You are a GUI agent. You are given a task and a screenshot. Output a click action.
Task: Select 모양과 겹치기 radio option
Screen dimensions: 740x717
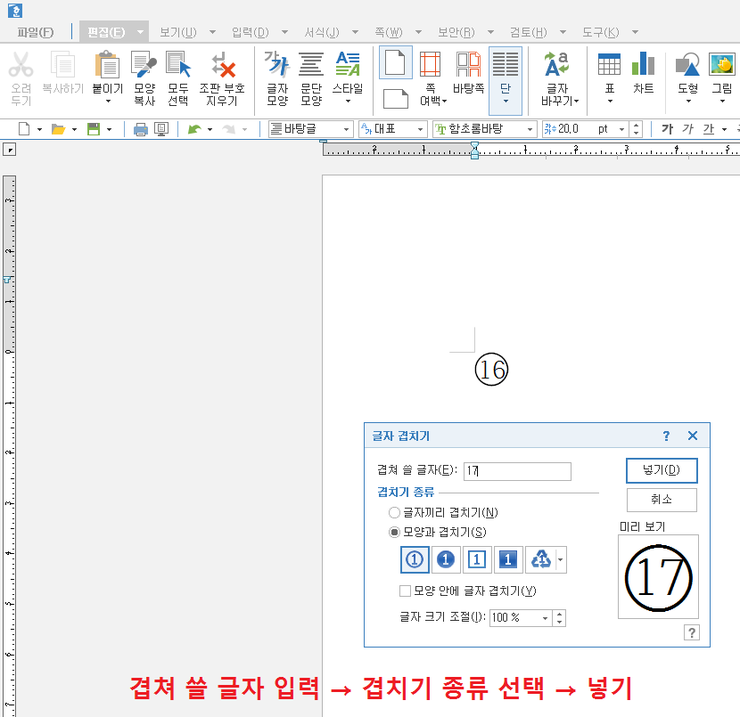click(x=394, y=532)
